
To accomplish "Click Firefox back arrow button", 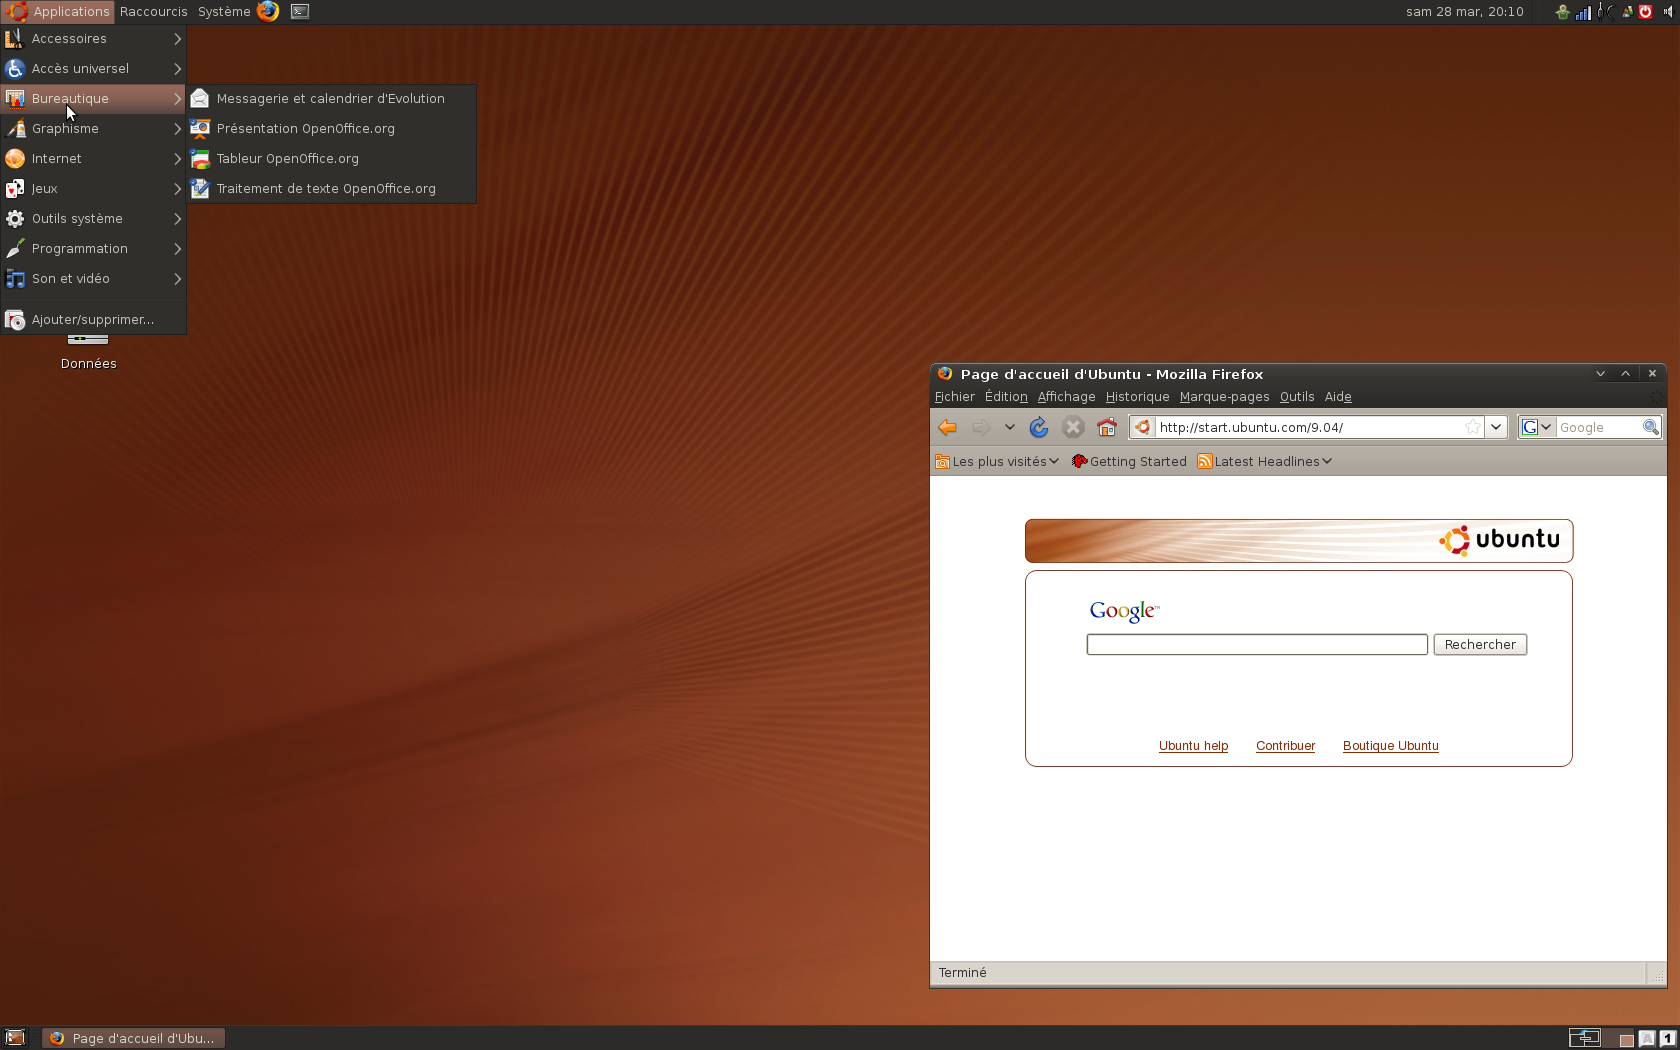I will (x=947, y=428).
